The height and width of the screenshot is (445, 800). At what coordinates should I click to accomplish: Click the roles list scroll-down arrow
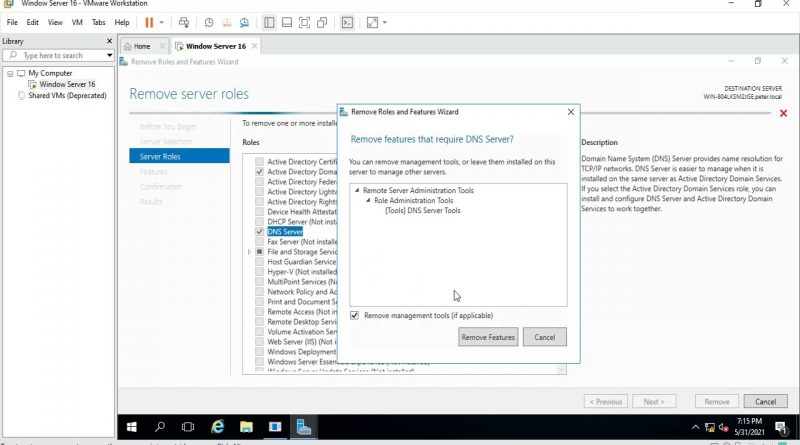[x=561, y=369]
